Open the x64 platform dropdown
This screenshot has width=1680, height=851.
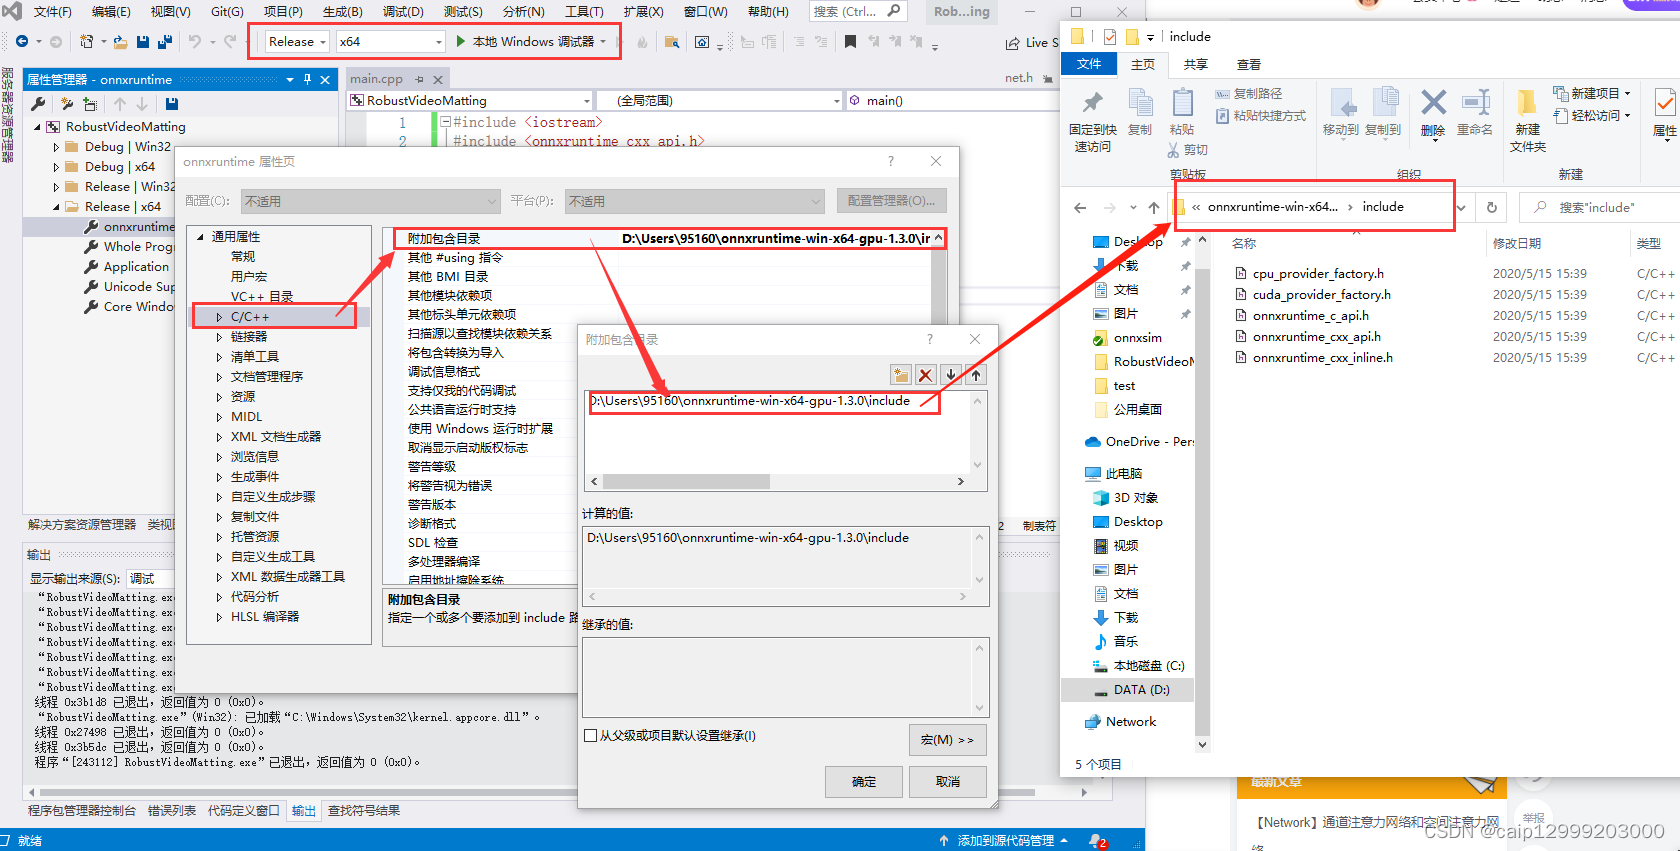click(390, 42)
